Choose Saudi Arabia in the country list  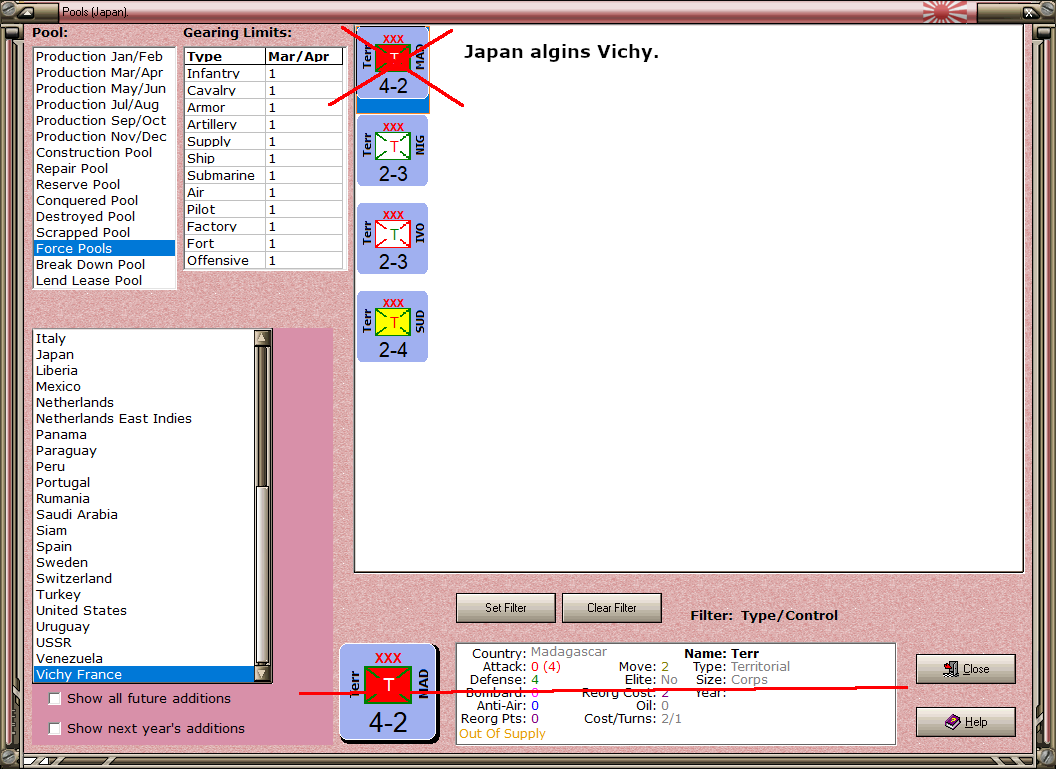click(144, 514)
